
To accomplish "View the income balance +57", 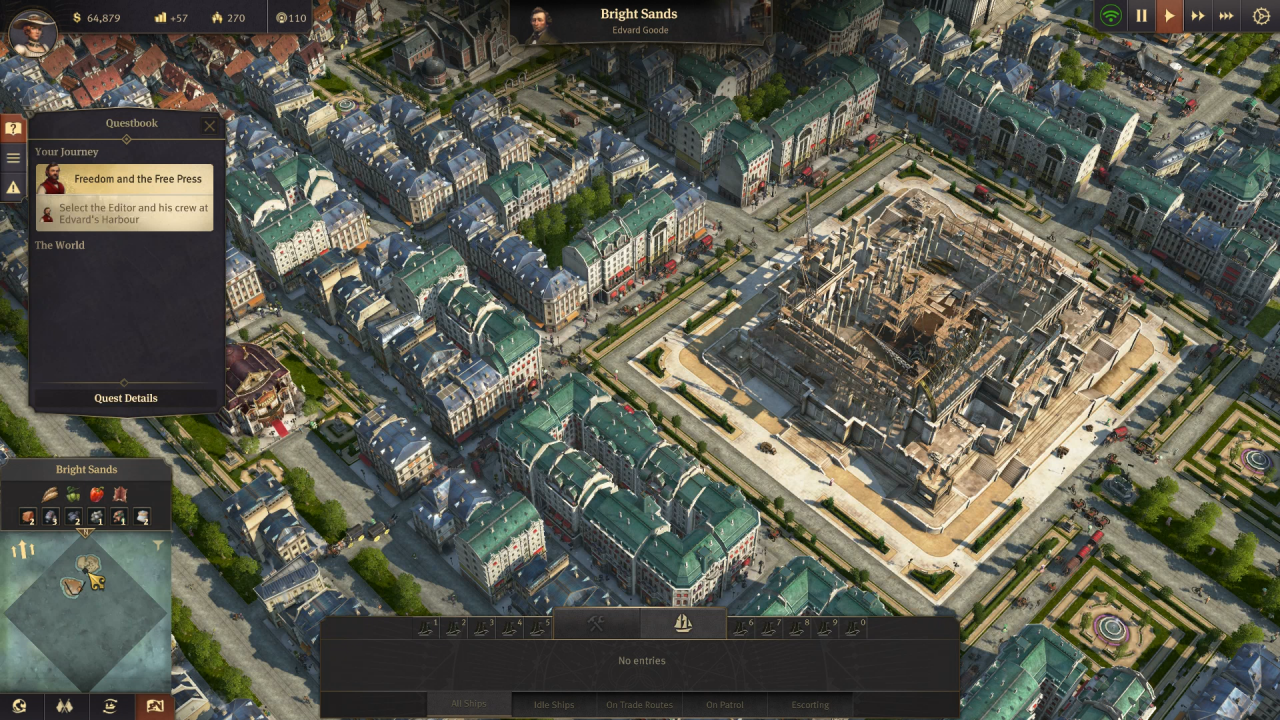I will [x=171, y=18].
